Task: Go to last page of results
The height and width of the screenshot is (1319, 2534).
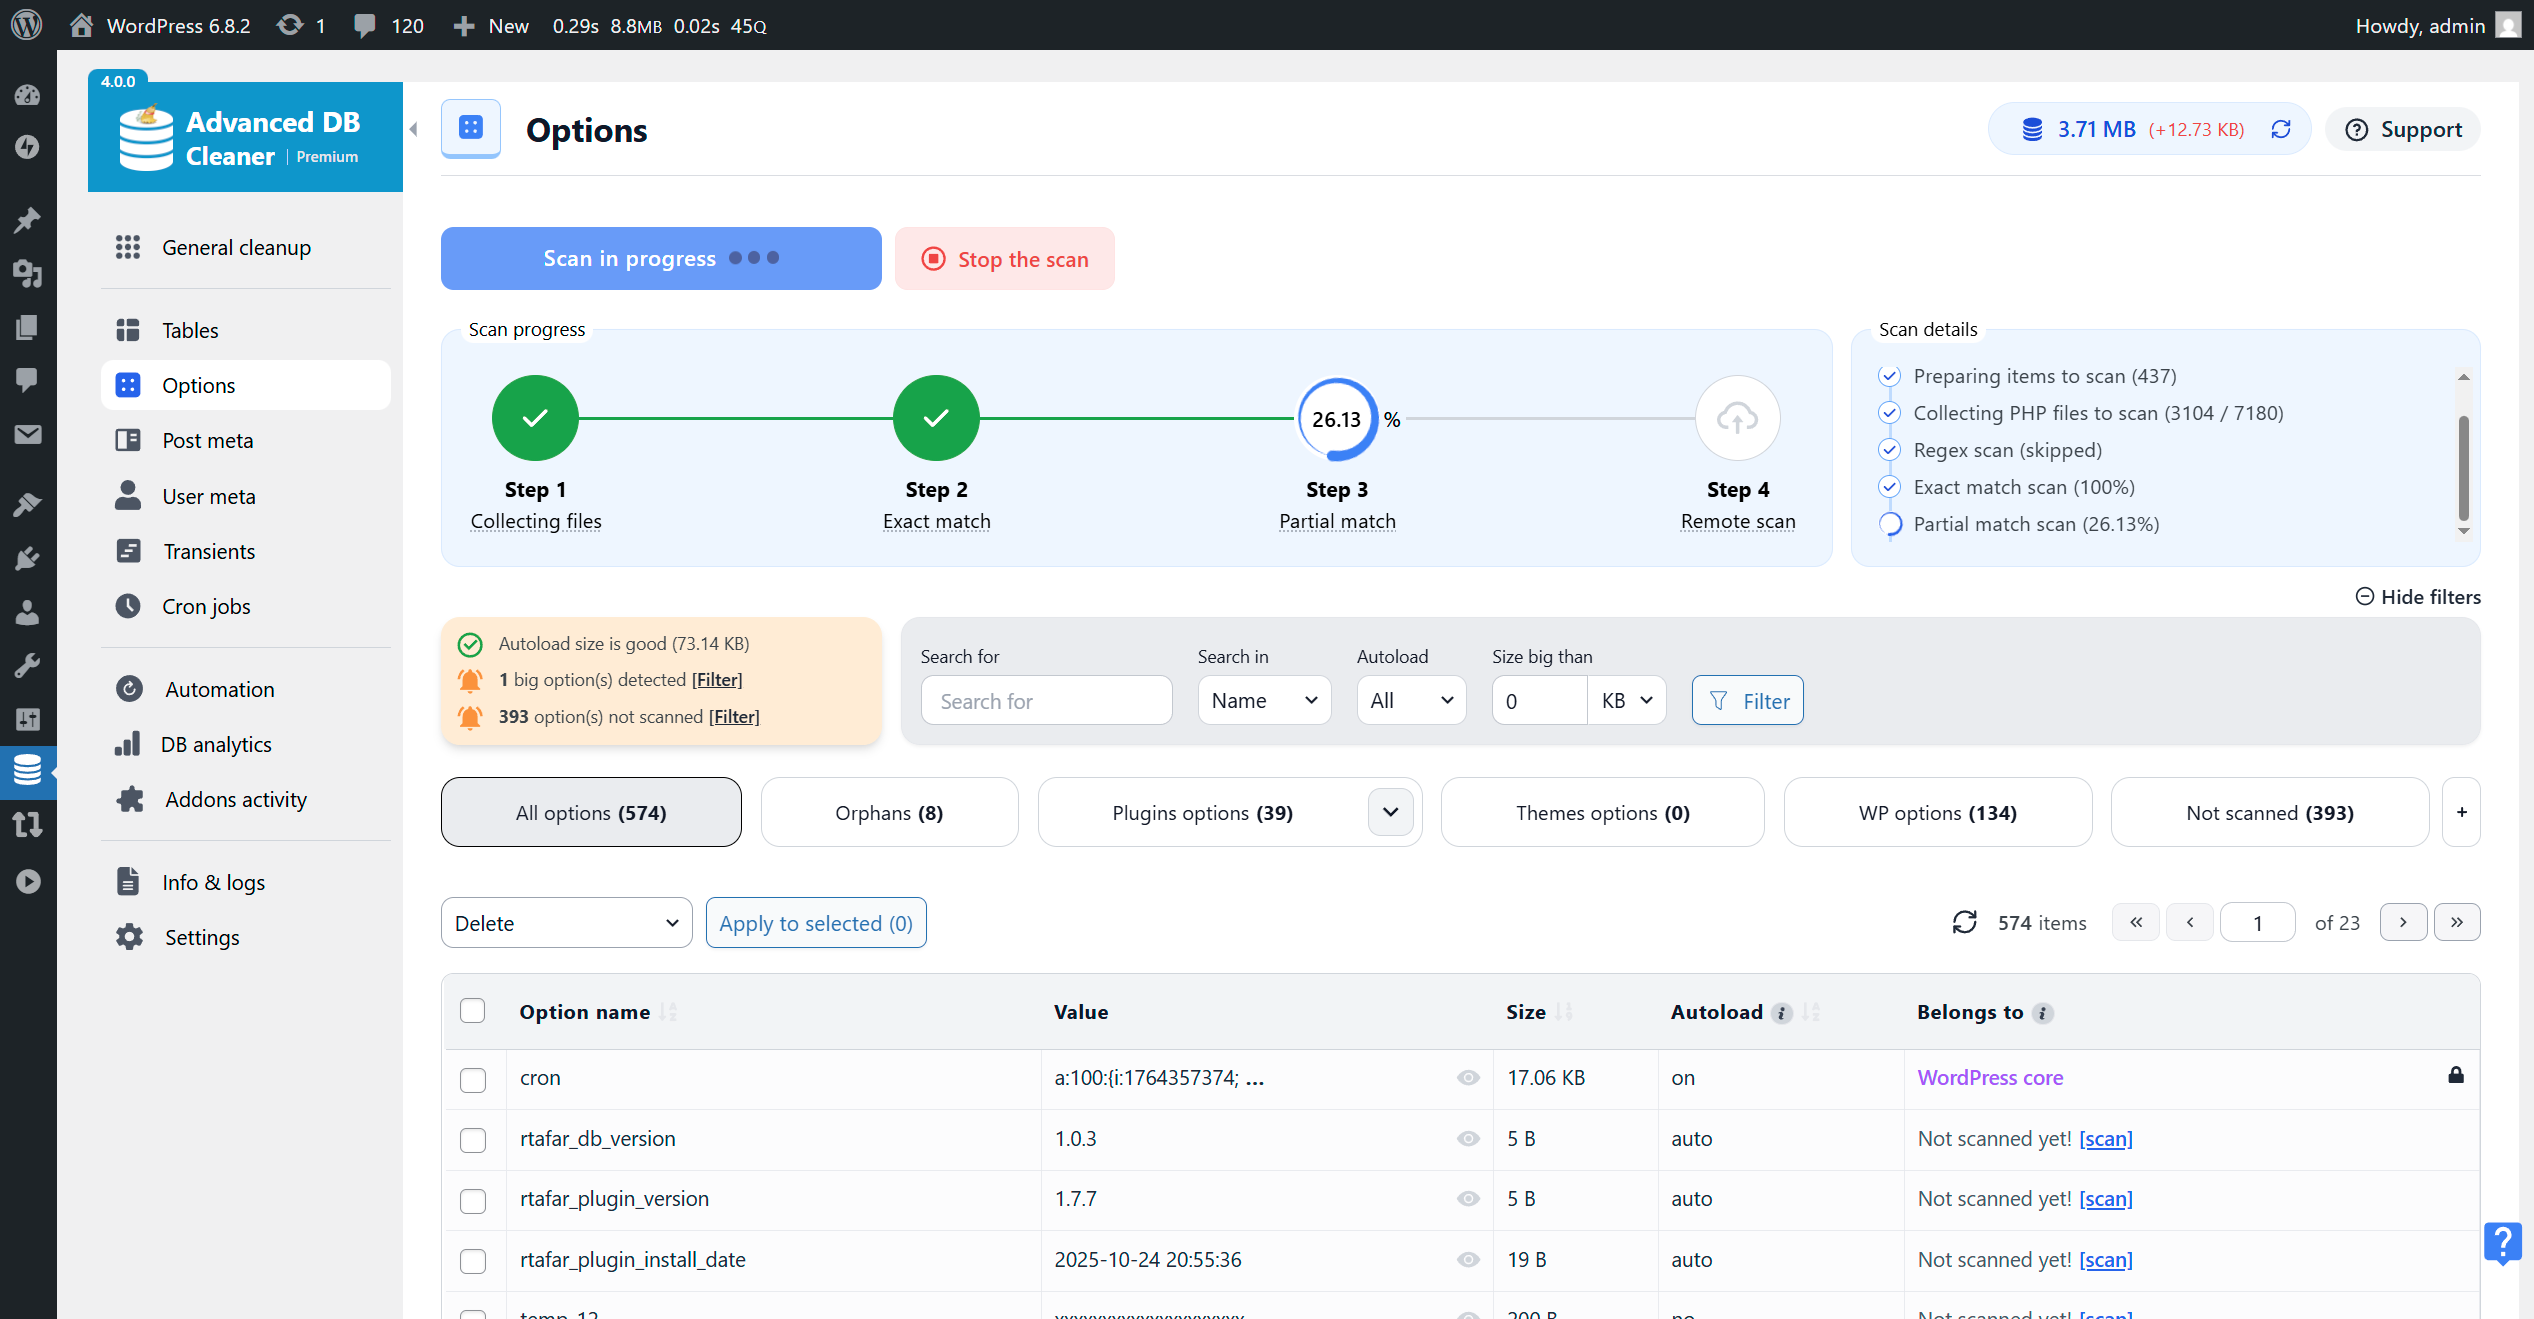Action: (2456, 922)
